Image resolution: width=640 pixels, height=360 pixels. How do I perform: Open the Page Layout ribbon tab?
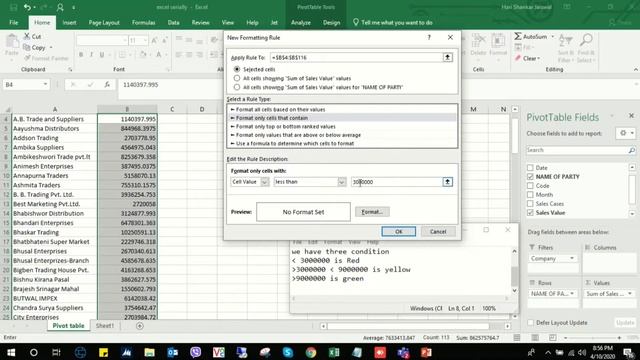click(104, 22)
